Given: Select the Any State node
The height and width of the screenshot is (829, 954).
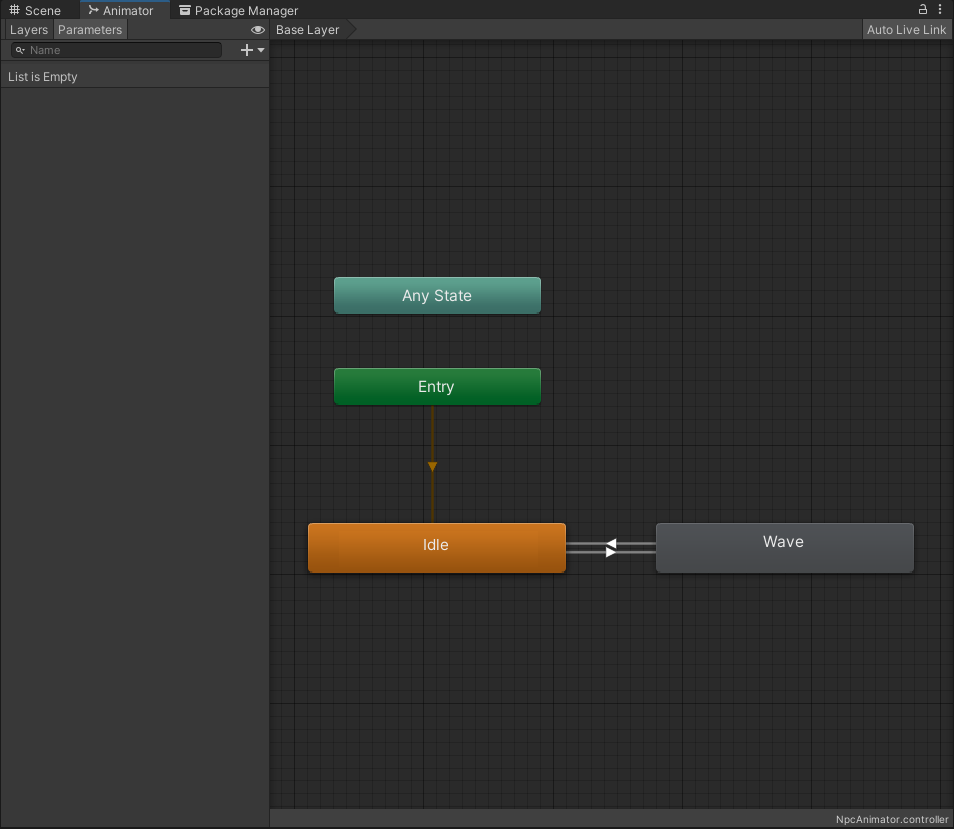Looking at the screenshot, I should pyautogui.click(x=437, y=296).
